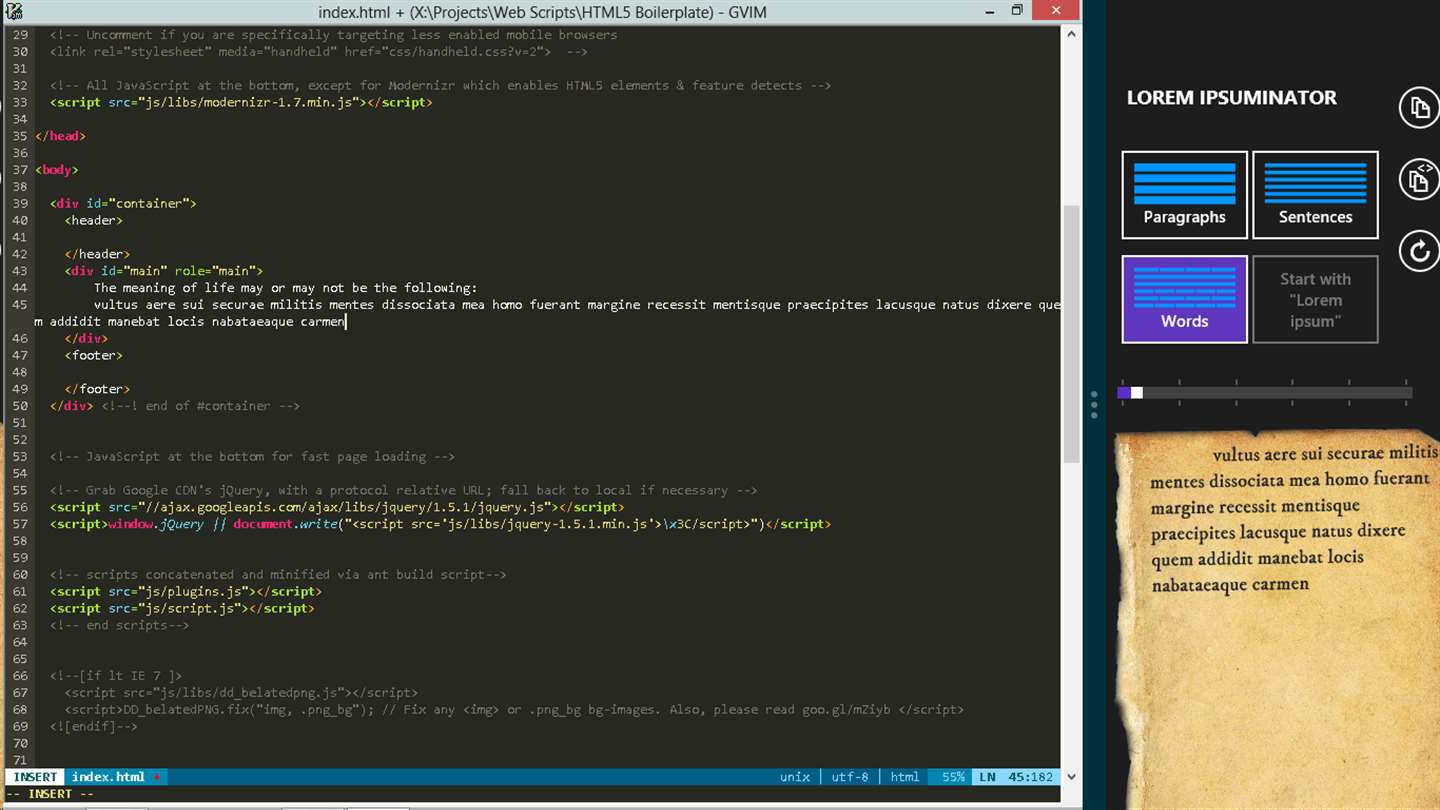1440x810 pixels.
Task: Select the Words generation mode tile
Action: click(x=1185, y=299)
